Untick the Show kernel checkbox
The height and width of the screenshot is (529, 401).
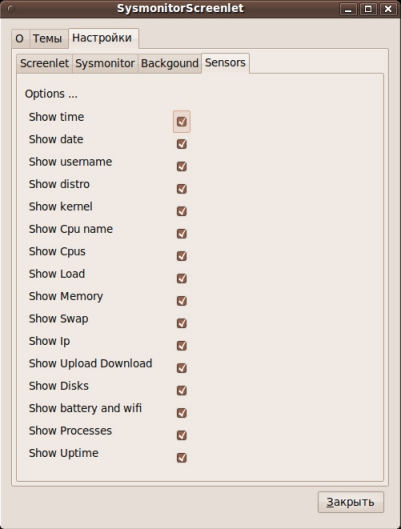click(182, 211)
